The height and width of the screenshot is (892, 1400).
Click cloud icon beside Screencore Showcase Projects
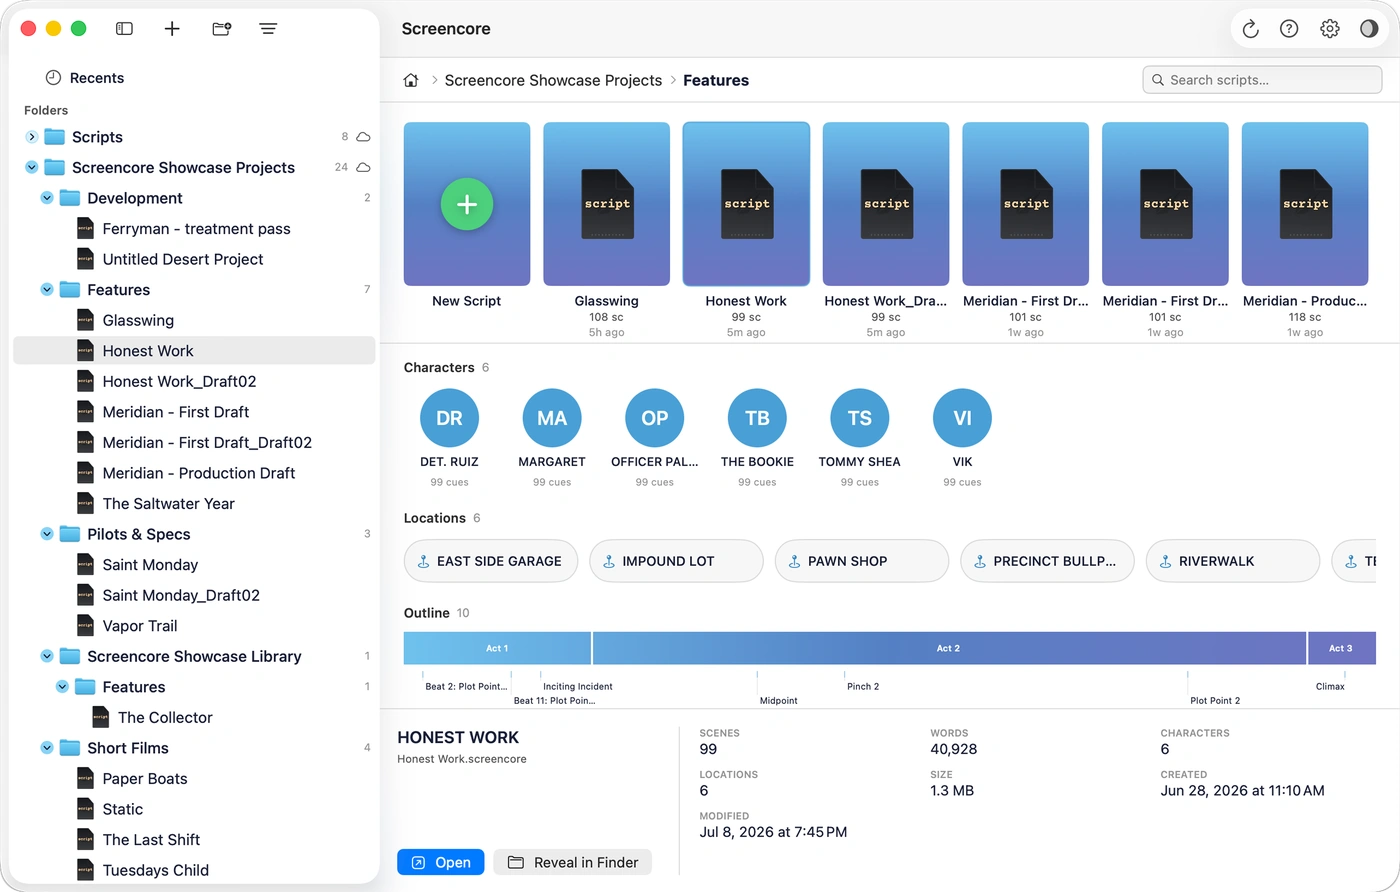tap(363, 167)
